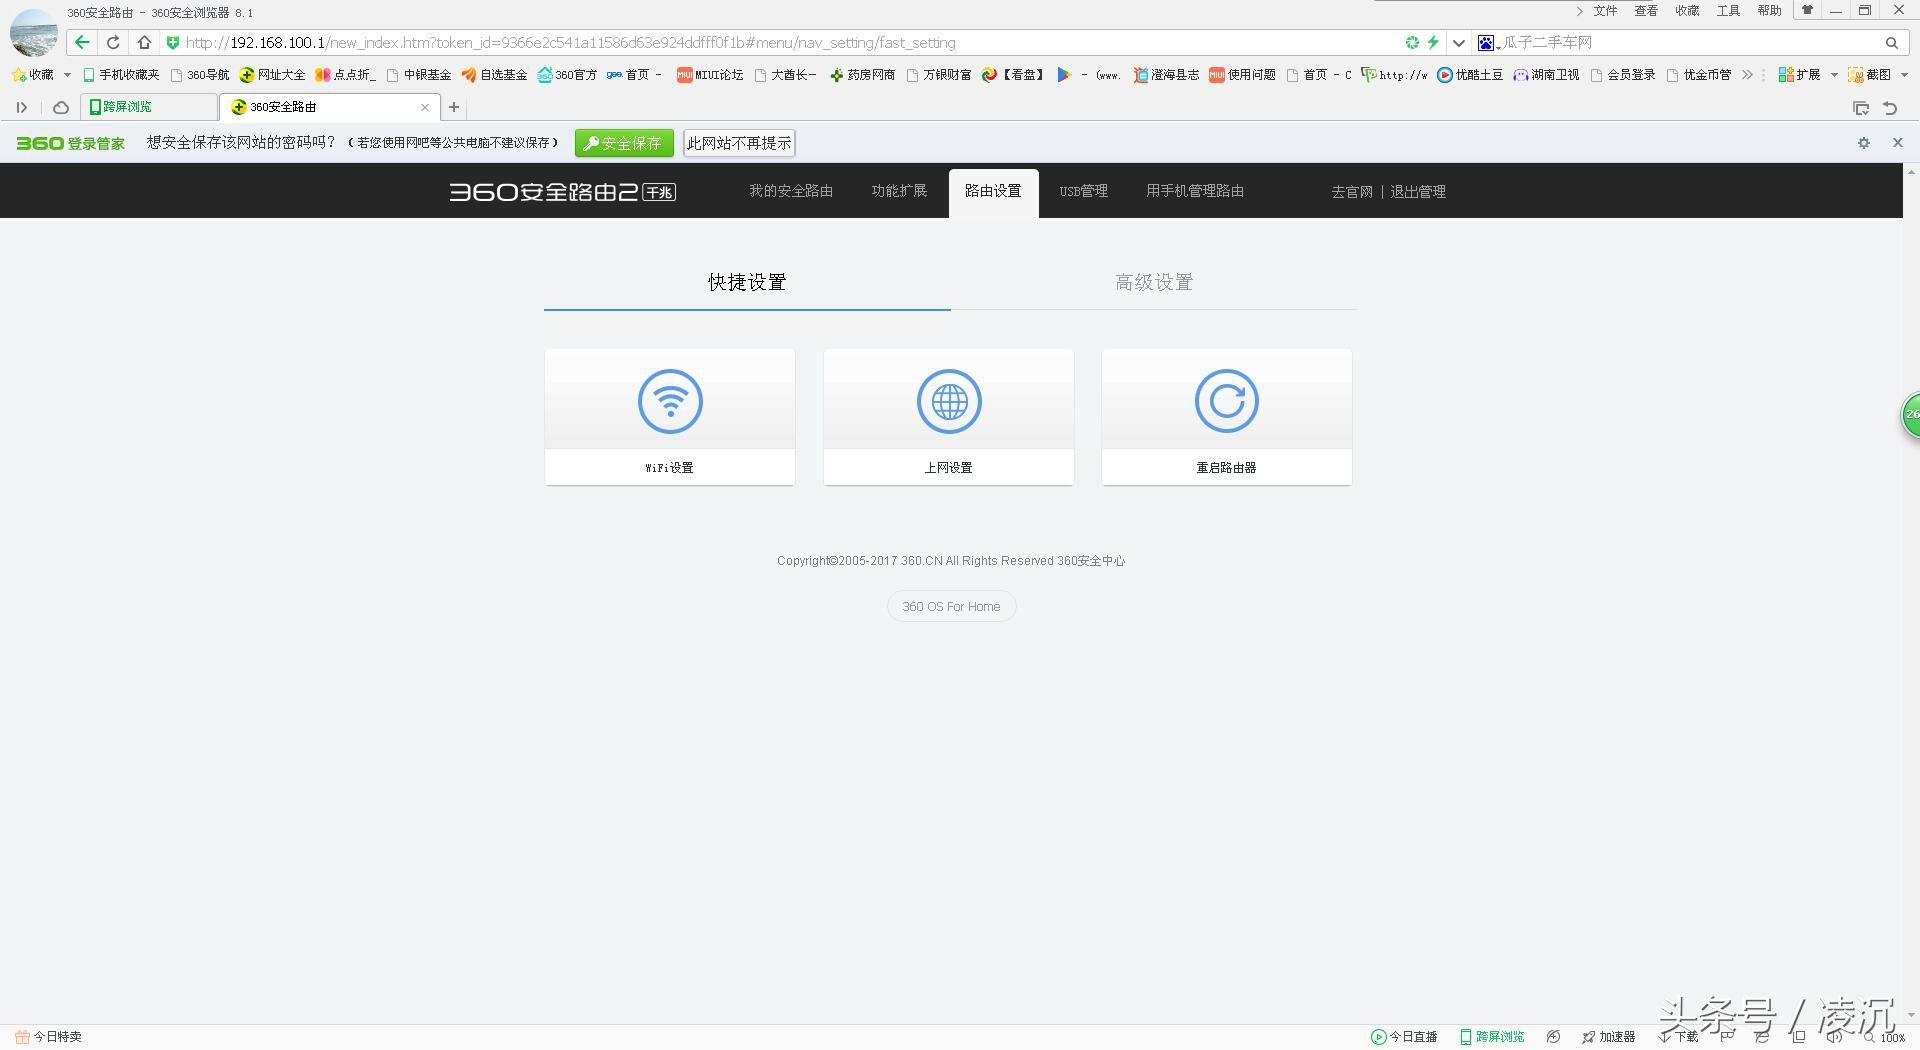
Task: Open the MIUI论坛 bookmark
Action: 710,75
